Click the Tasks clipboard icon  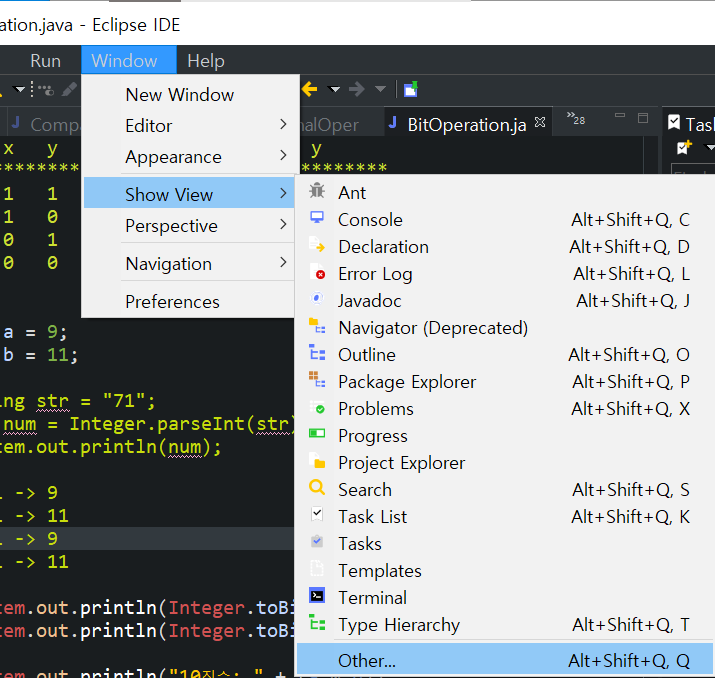(317, 541)
